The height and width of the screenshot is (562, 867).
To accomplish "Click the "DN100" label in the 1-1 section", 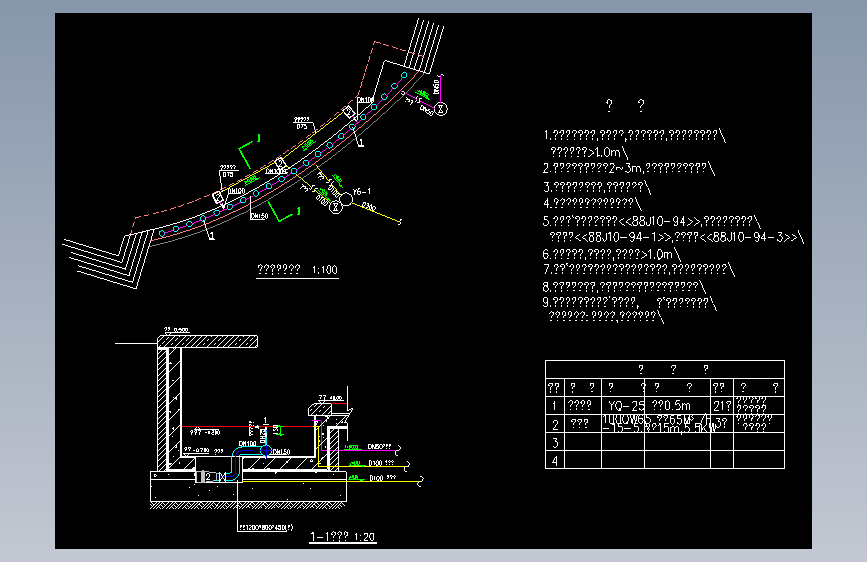I will (x=247, y=444).
